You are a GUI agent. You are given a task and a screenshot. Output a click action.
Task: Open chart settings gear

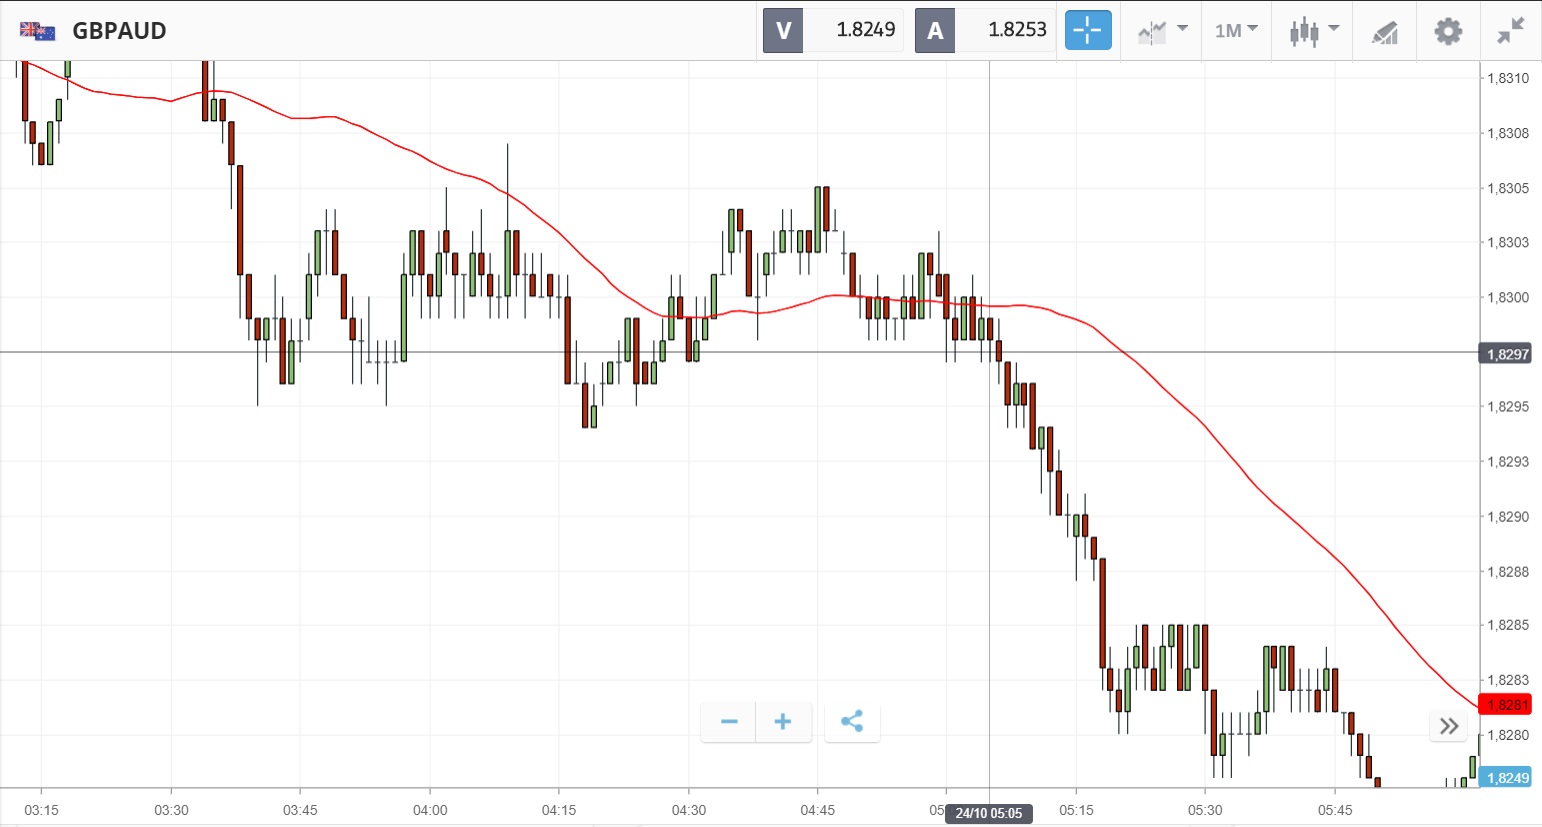point(1447,31)
